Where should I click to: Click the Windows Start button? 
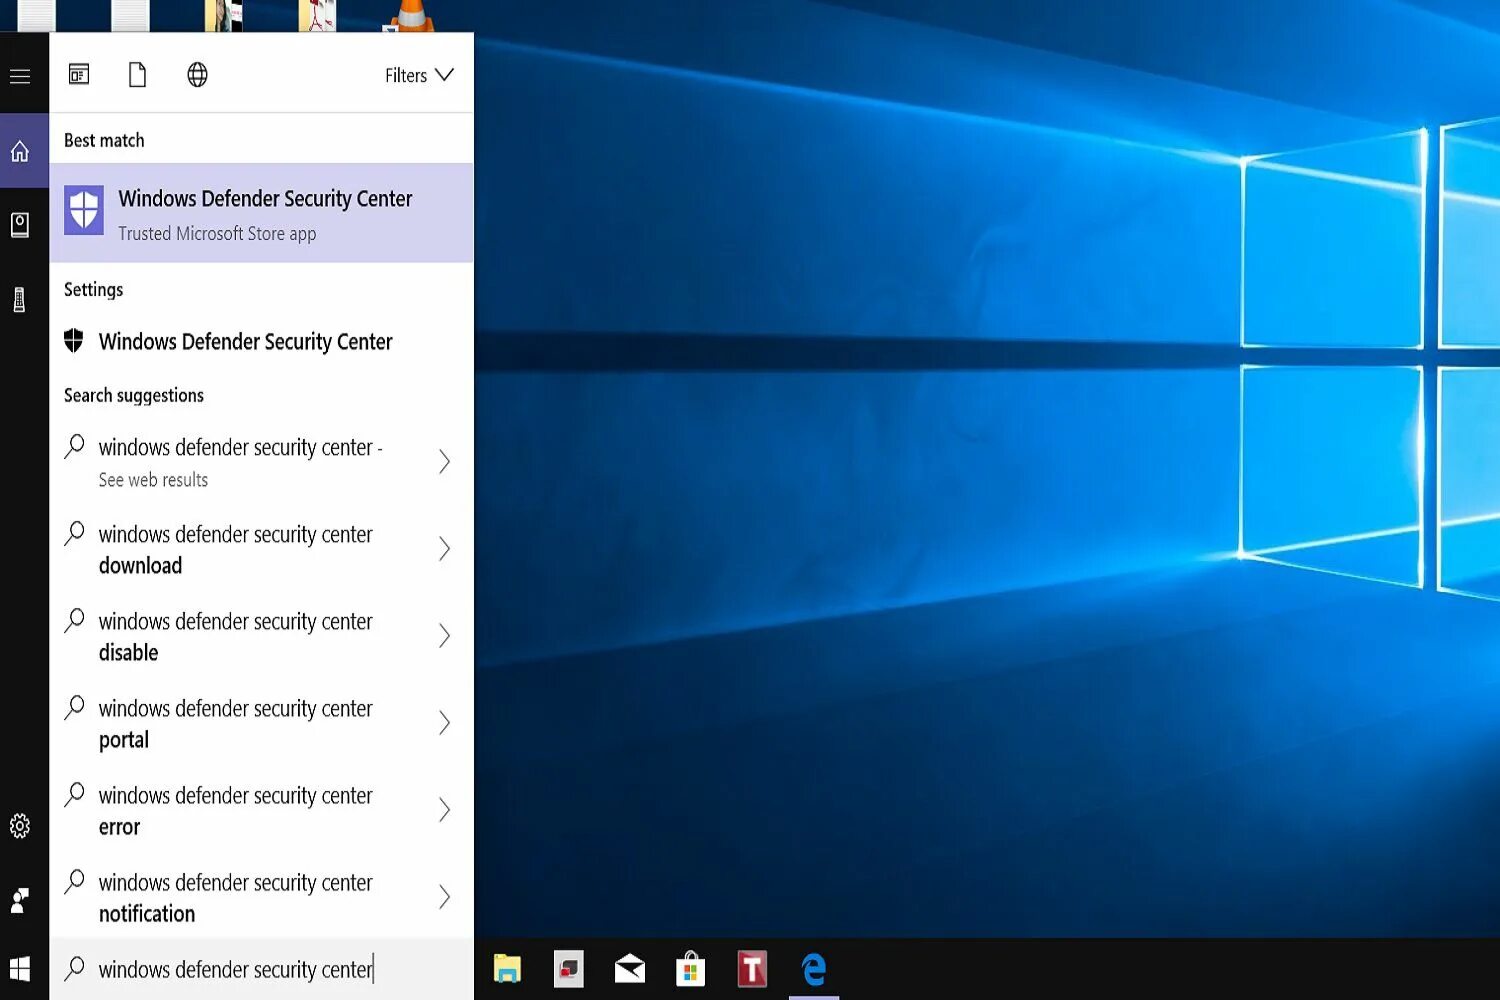[20, 969]
